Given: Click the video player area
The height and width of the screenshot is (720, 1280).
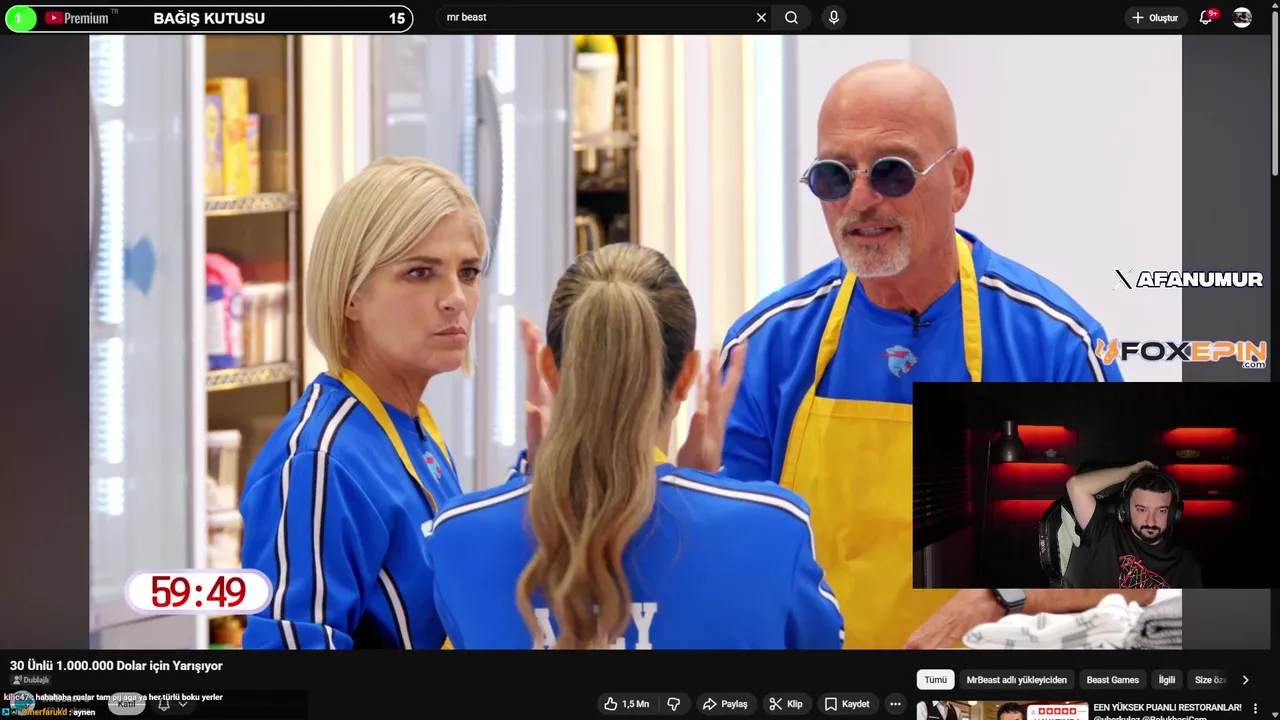Looking at the screenshot, I should click(635, 342).
